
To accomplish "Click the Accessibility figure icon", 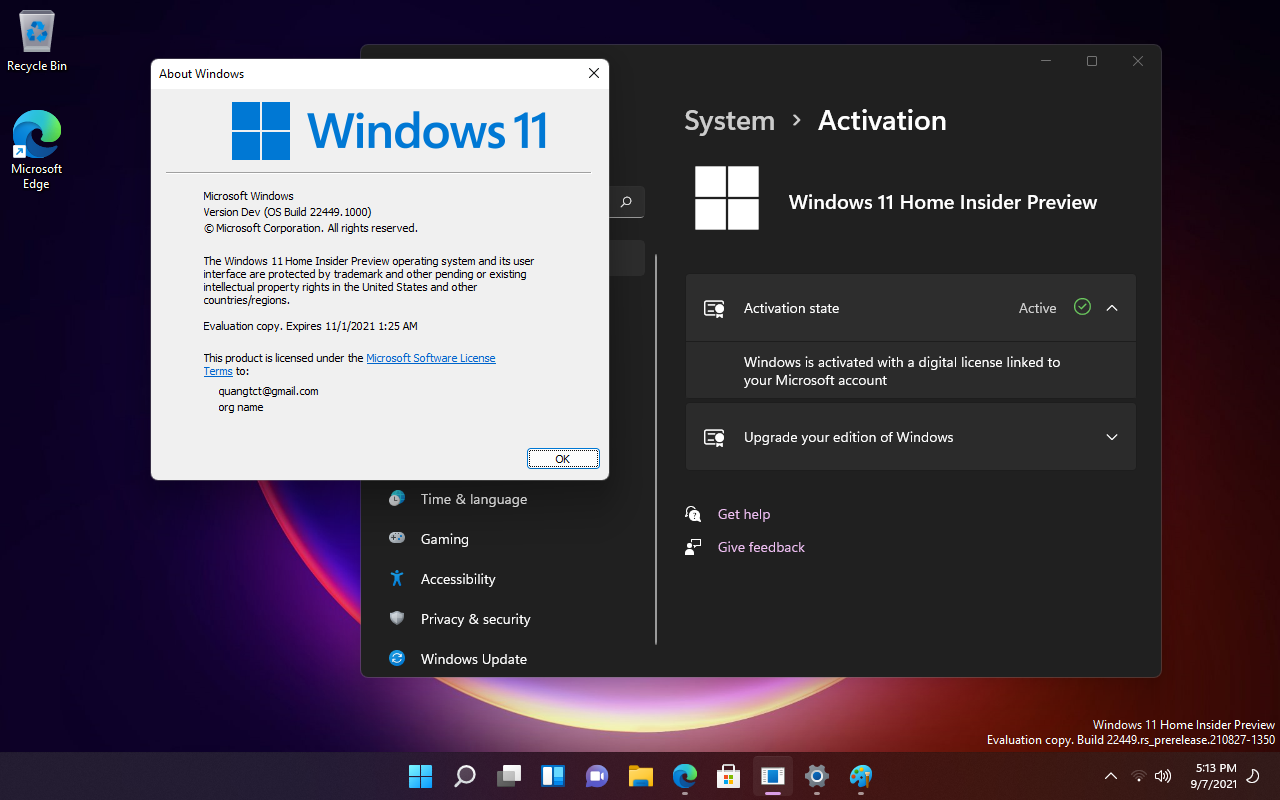I will pyautogui.click(x=397, y=578).
